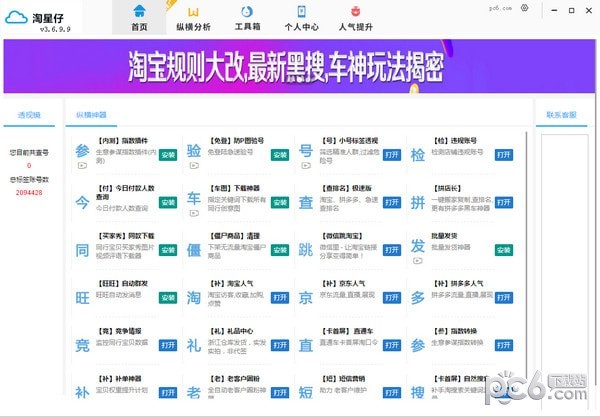The width and height of the screenshot is (600, 417).
Task: Click the 查 icon of 查排名
Action: (x=306, y=202)
